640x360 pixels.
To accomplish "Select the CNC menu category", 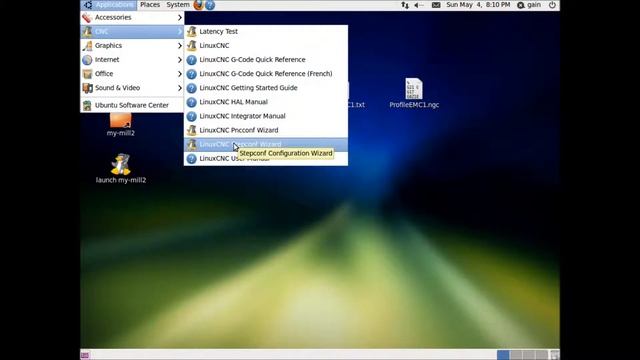I will click(132, 31).
